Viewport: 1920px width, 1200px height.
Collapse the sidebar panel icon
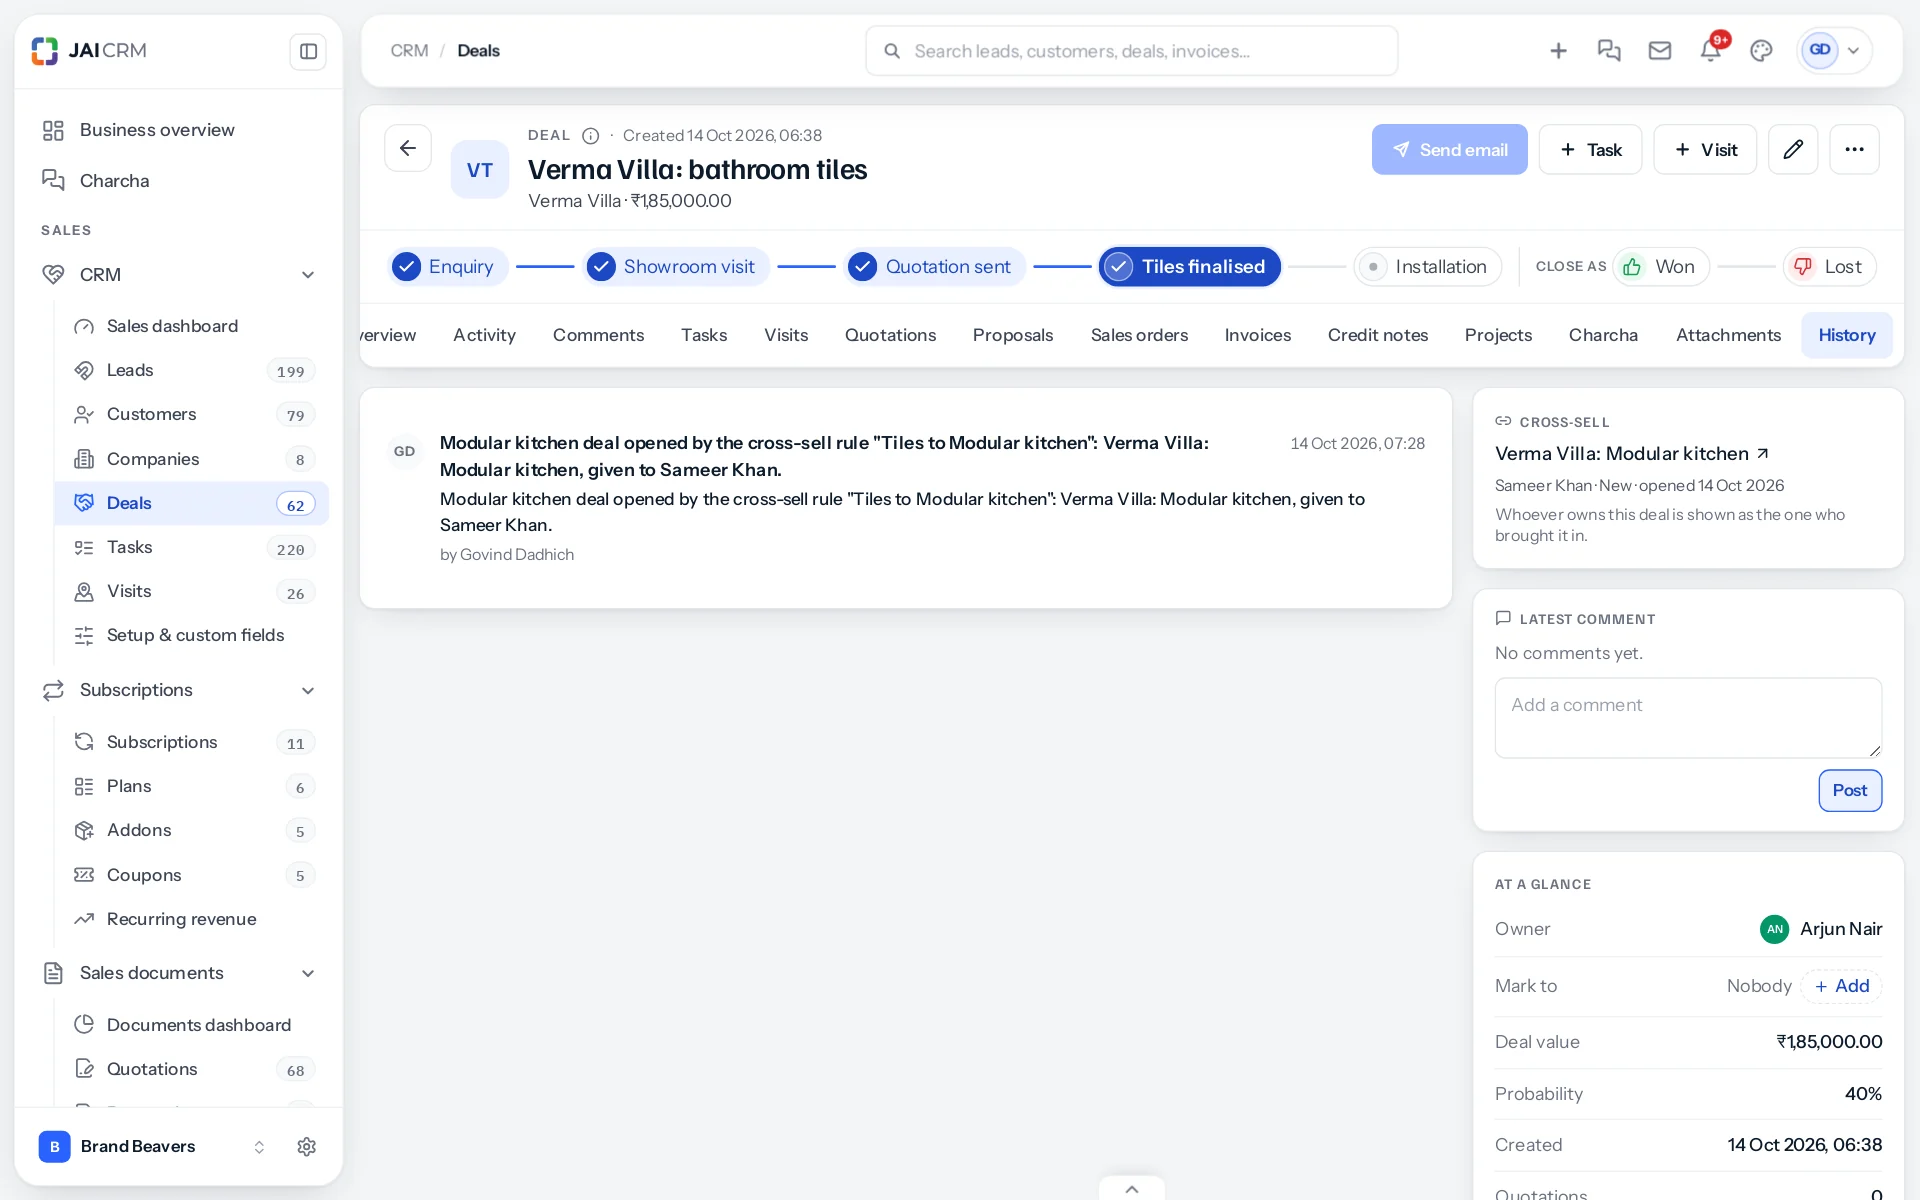(x=308, y=51)
